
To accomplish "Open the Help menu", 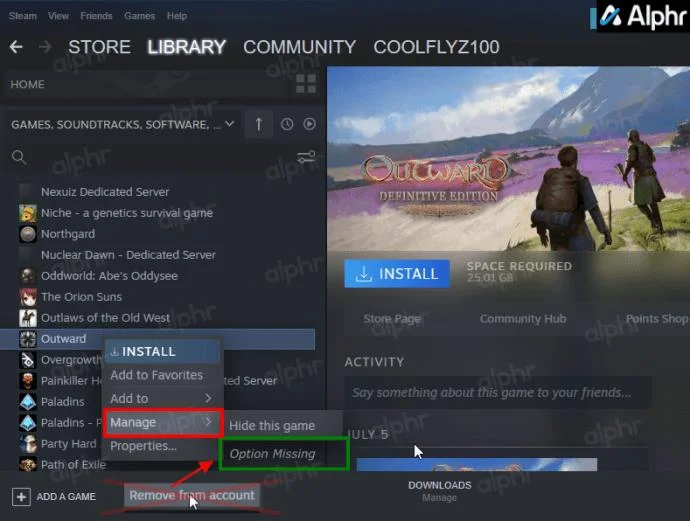I will (176, 16).
